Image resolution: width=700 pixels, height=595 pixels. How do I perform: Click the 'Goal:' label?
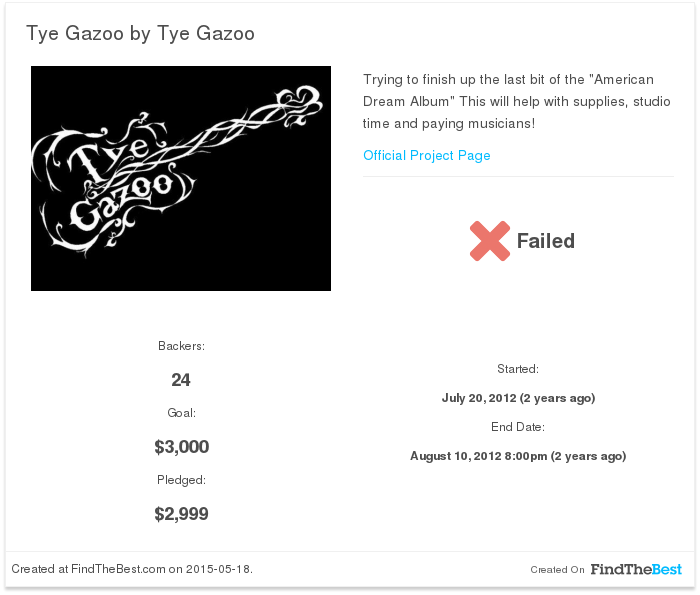point(181,413)
